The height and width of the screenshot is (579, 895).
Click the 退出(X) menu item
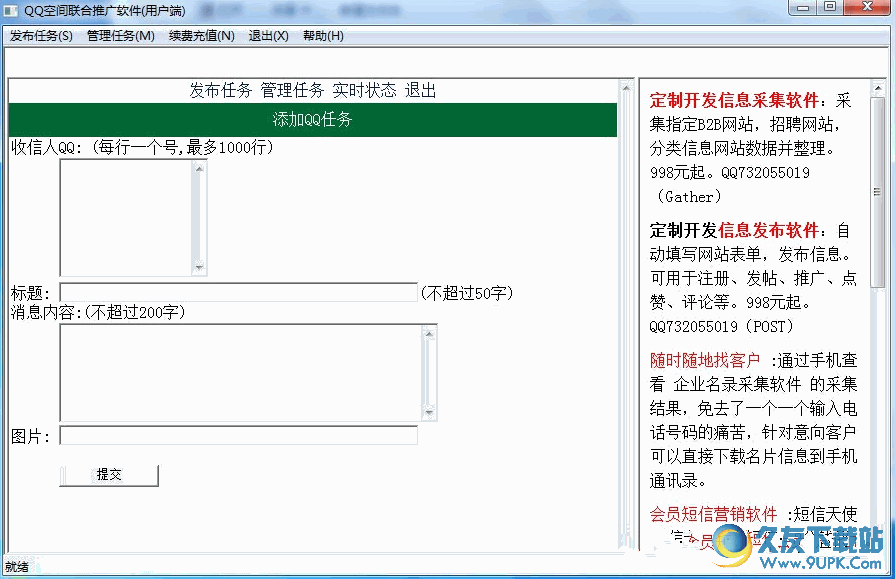[x=268, y=36]
